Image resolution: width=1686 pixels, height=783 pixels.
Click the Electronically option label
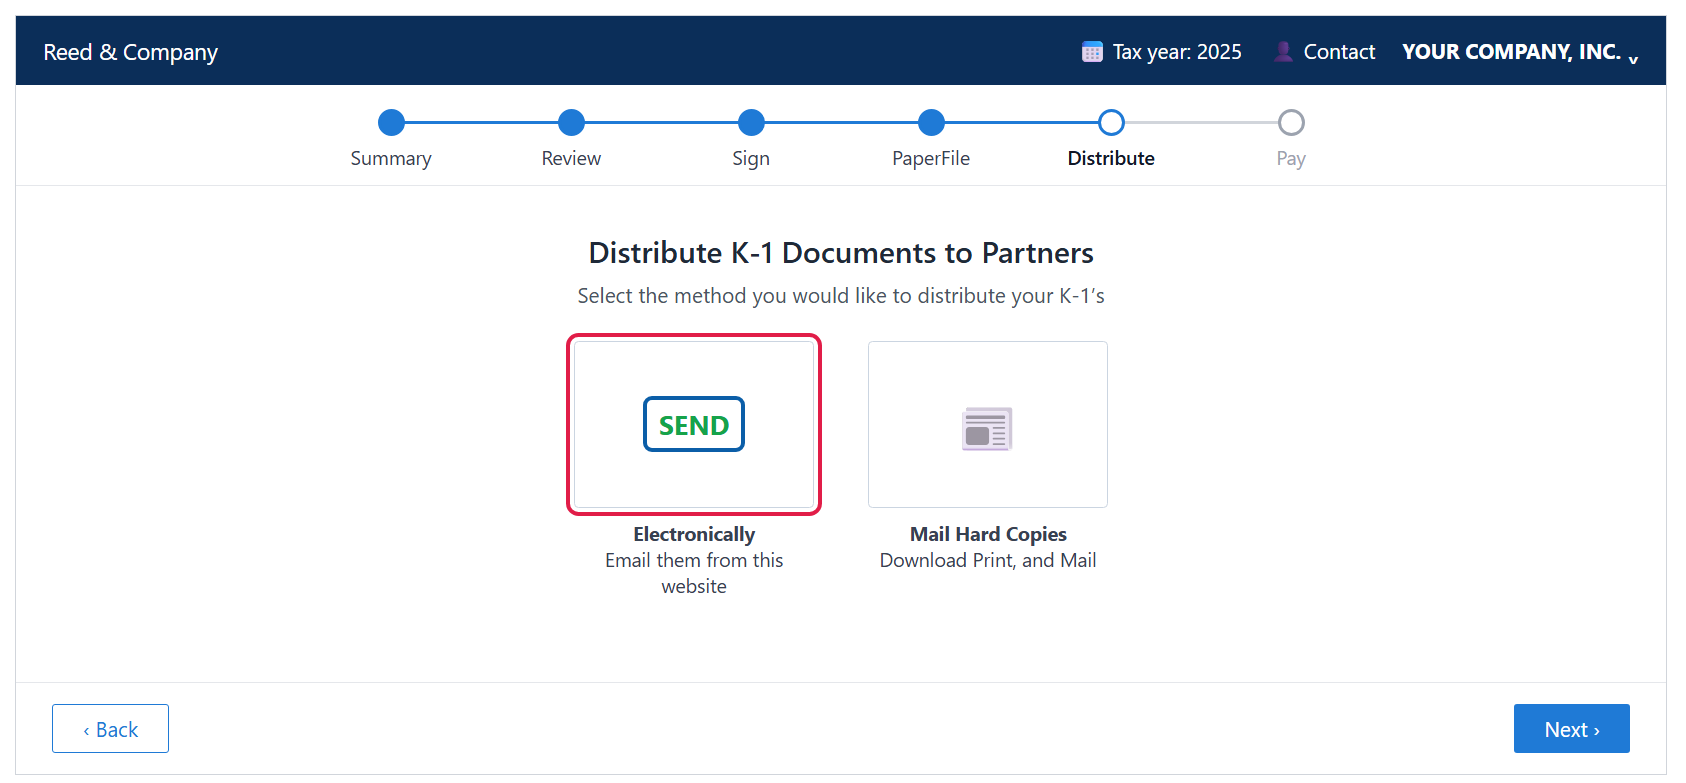694,534
